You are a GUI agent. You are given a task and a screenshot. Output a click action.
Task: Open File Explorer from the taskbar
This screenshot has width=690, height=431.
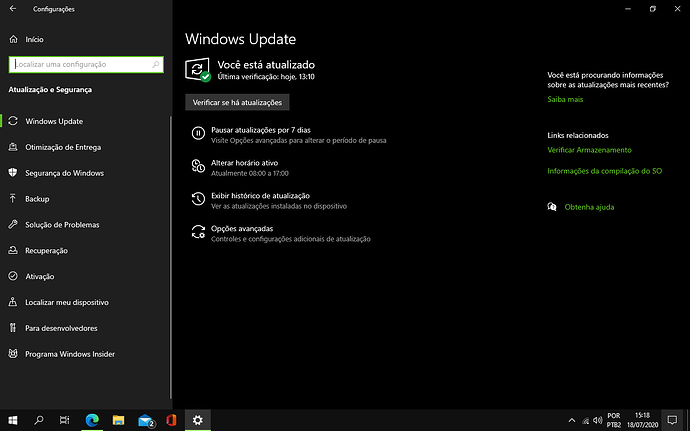point(118,420)
